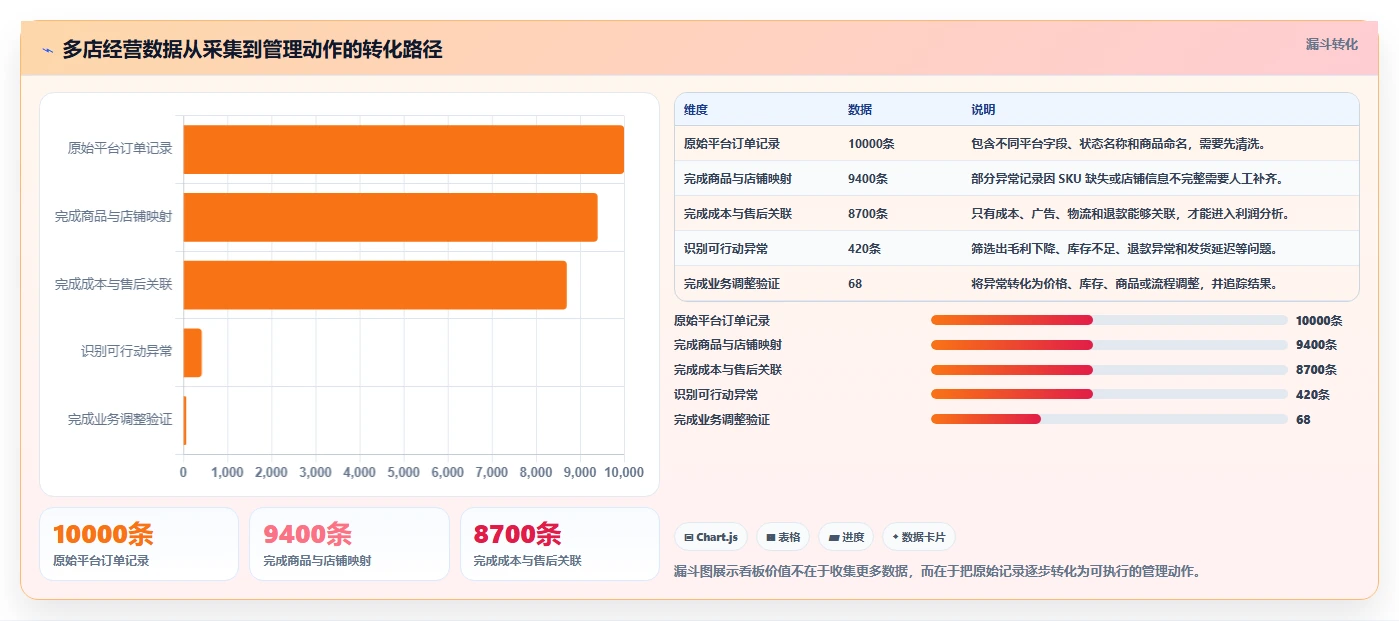This screenshot has width=1399, height=621.
Task: Click table cell 8700条
Action: point(868,214)
